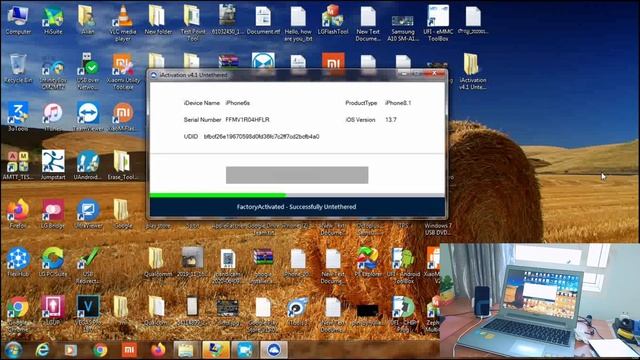Open the LG Bridge shortcut

pos(53,213)
